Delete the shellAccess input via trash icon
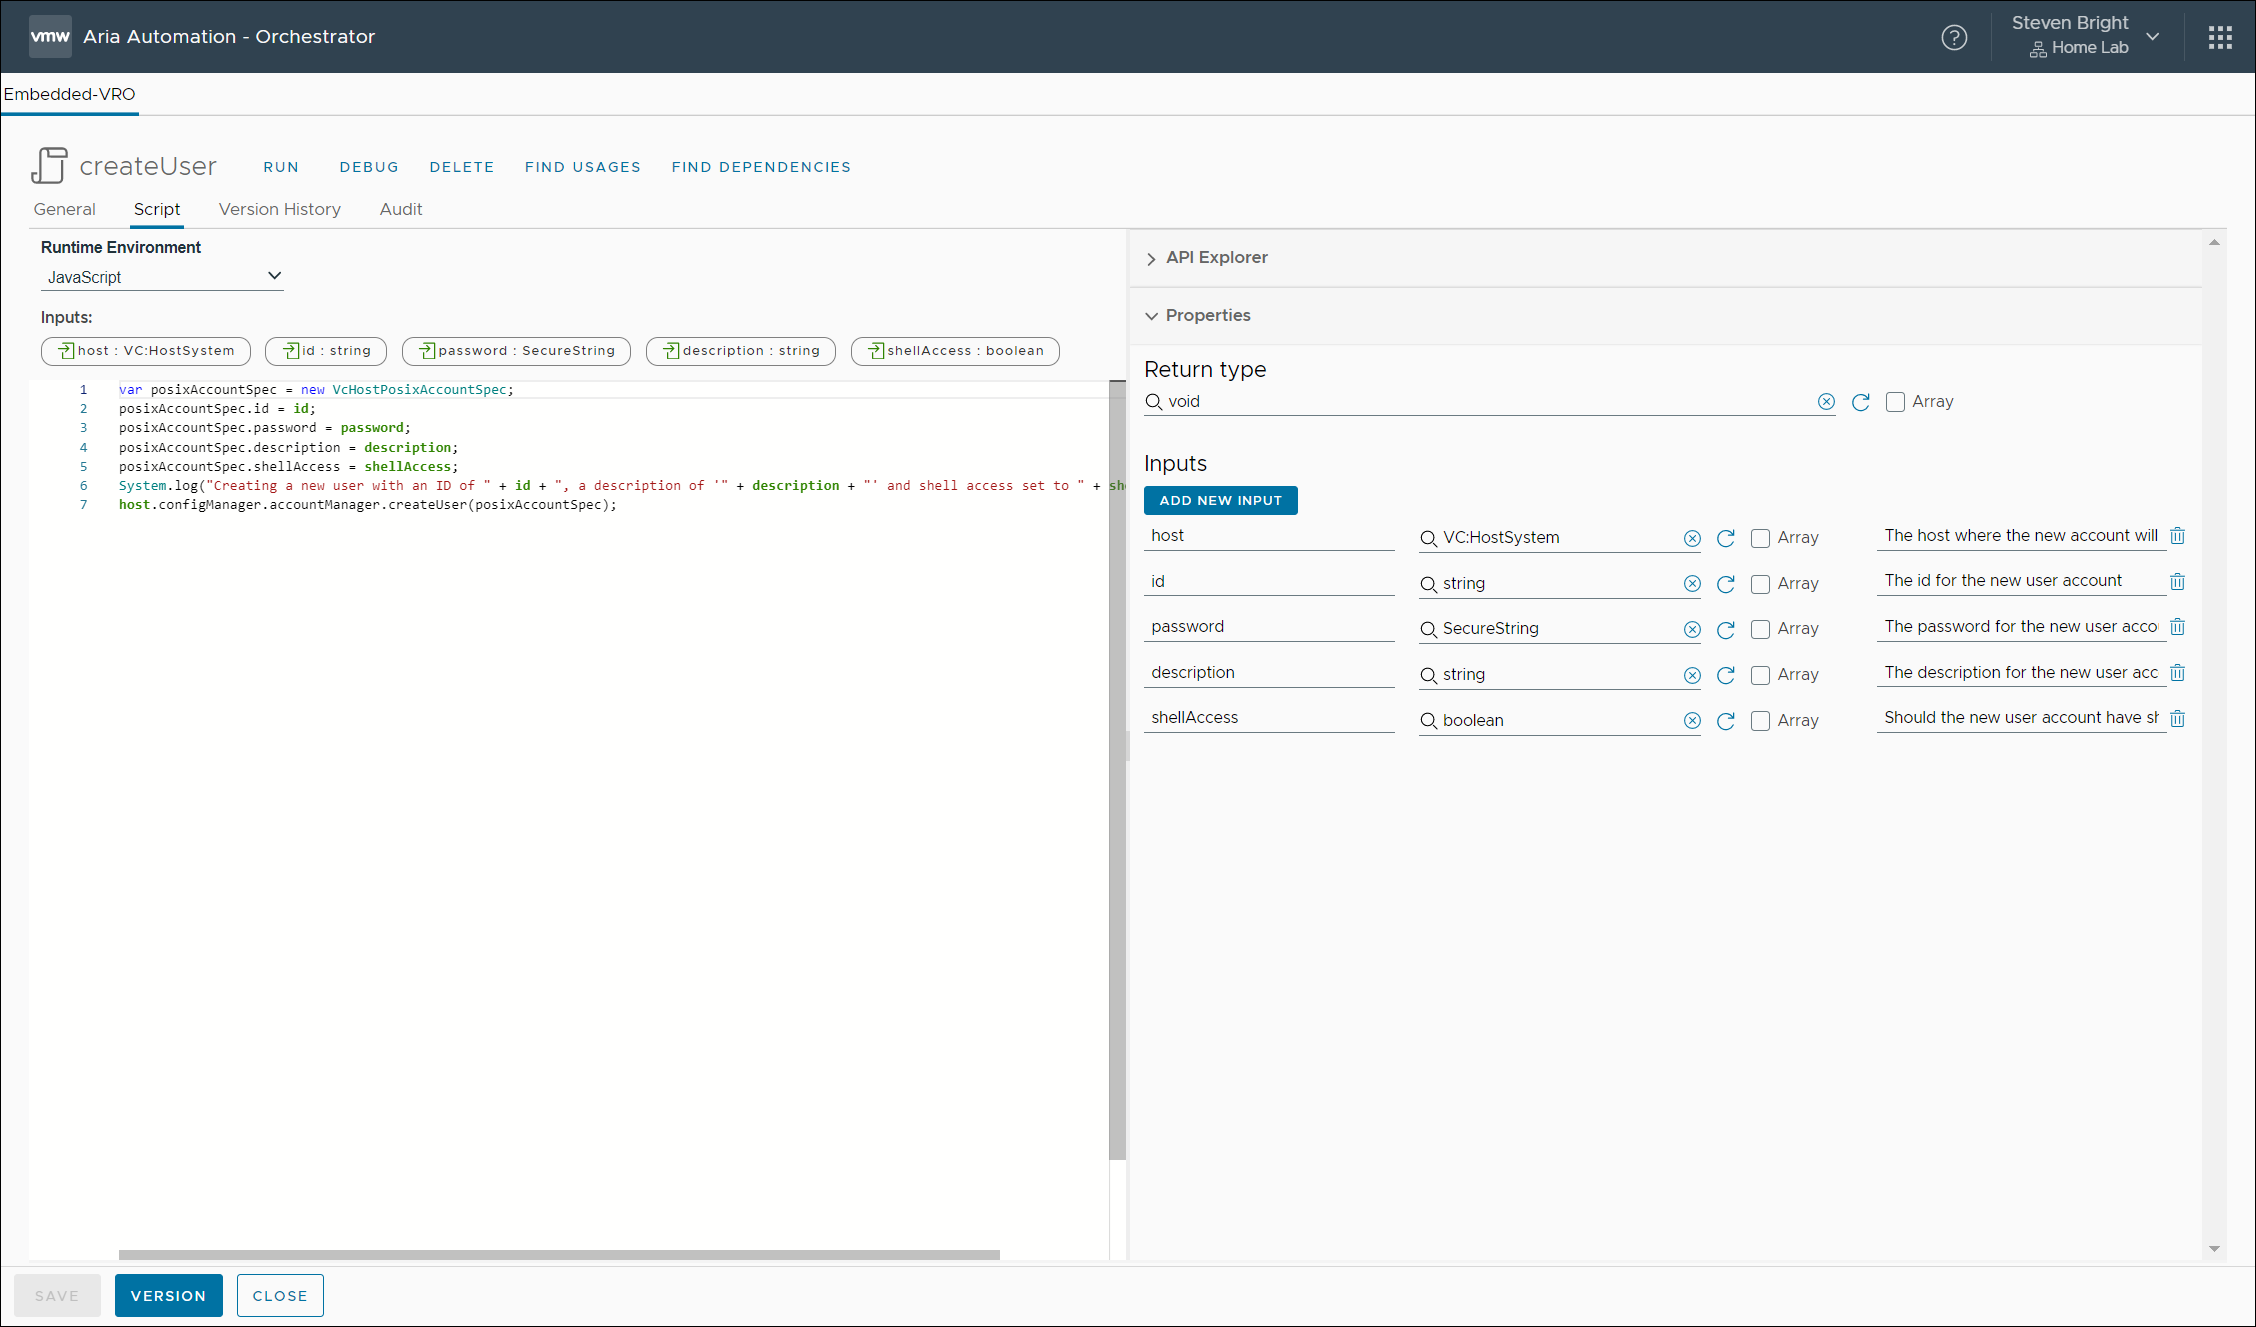 [2177, 718]
